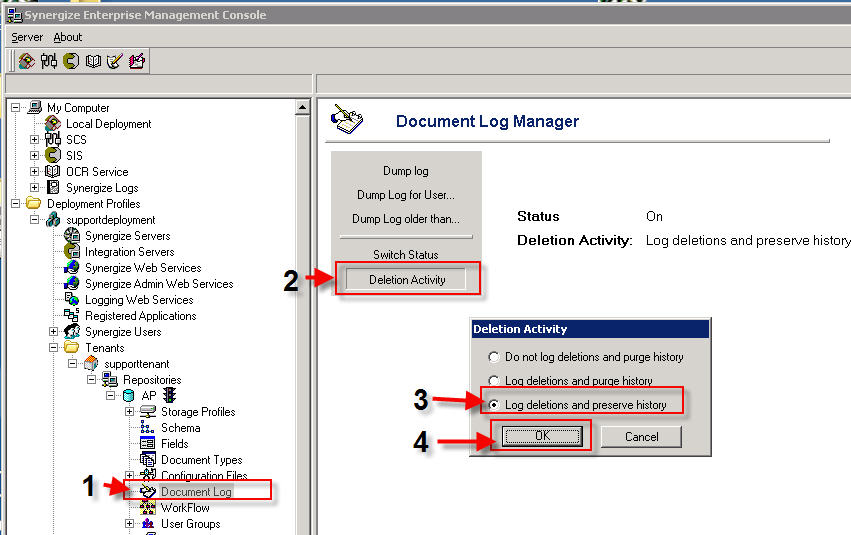Select the SCS node icon
This screenshot has height=535, width=851.
point(53,139)
